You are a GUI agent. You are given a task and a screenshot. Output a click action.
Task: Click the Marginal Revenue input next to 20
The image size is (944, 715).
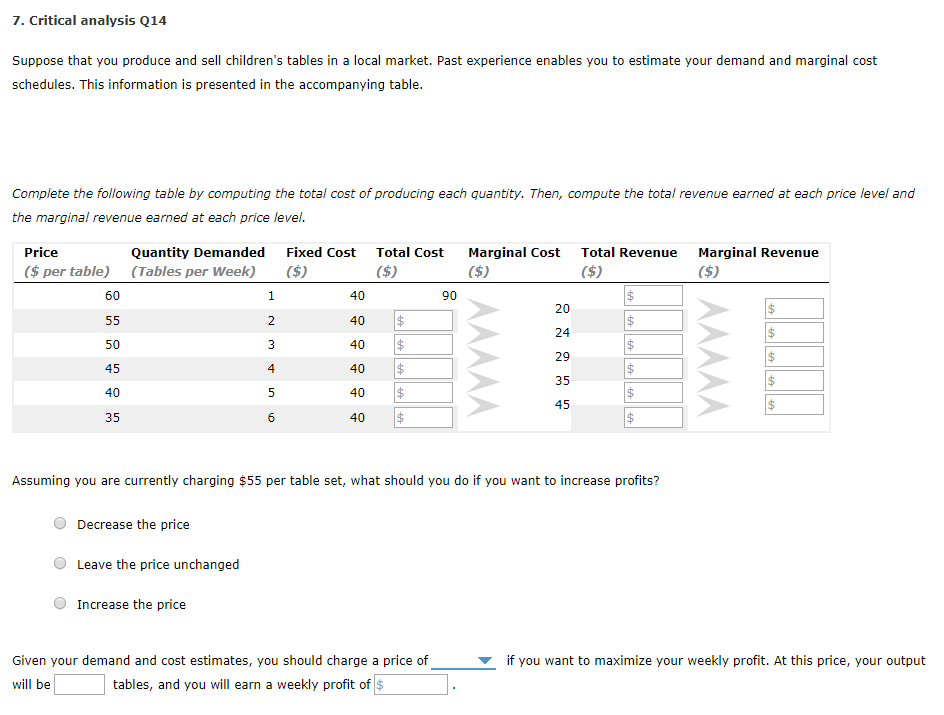pyautogui.click(x=793, y=308)
